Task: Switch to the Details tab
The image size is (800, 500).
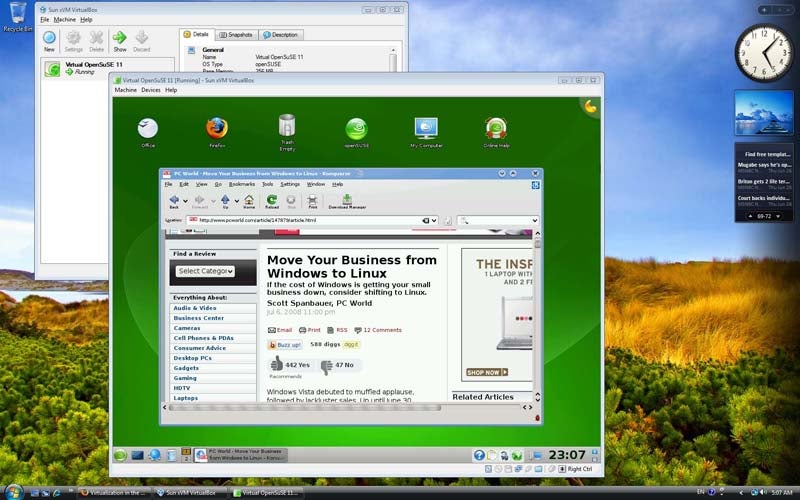Action: coord(196,34)
